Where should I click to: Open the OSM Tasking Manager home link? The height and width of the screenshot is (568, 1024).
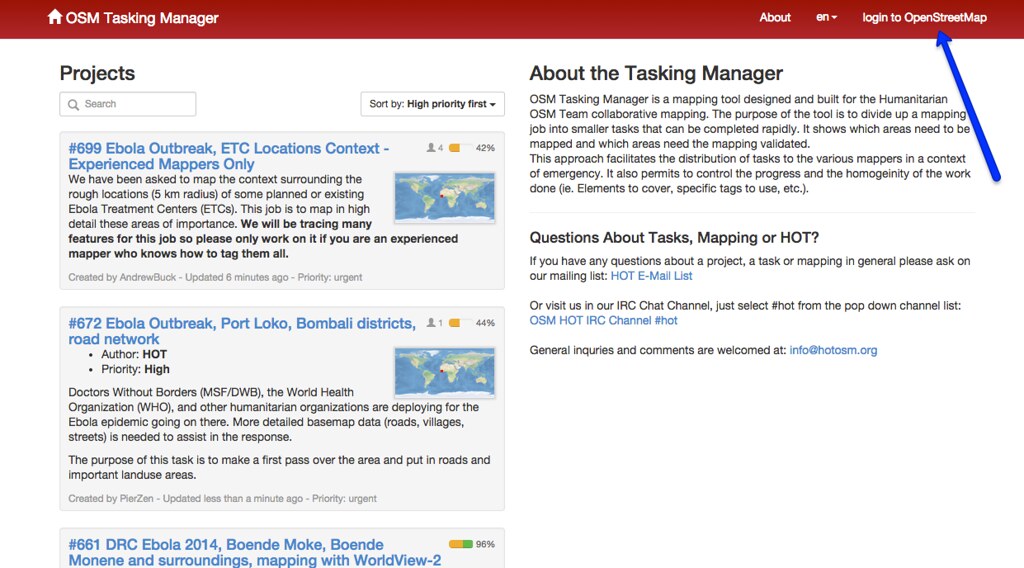133,18
